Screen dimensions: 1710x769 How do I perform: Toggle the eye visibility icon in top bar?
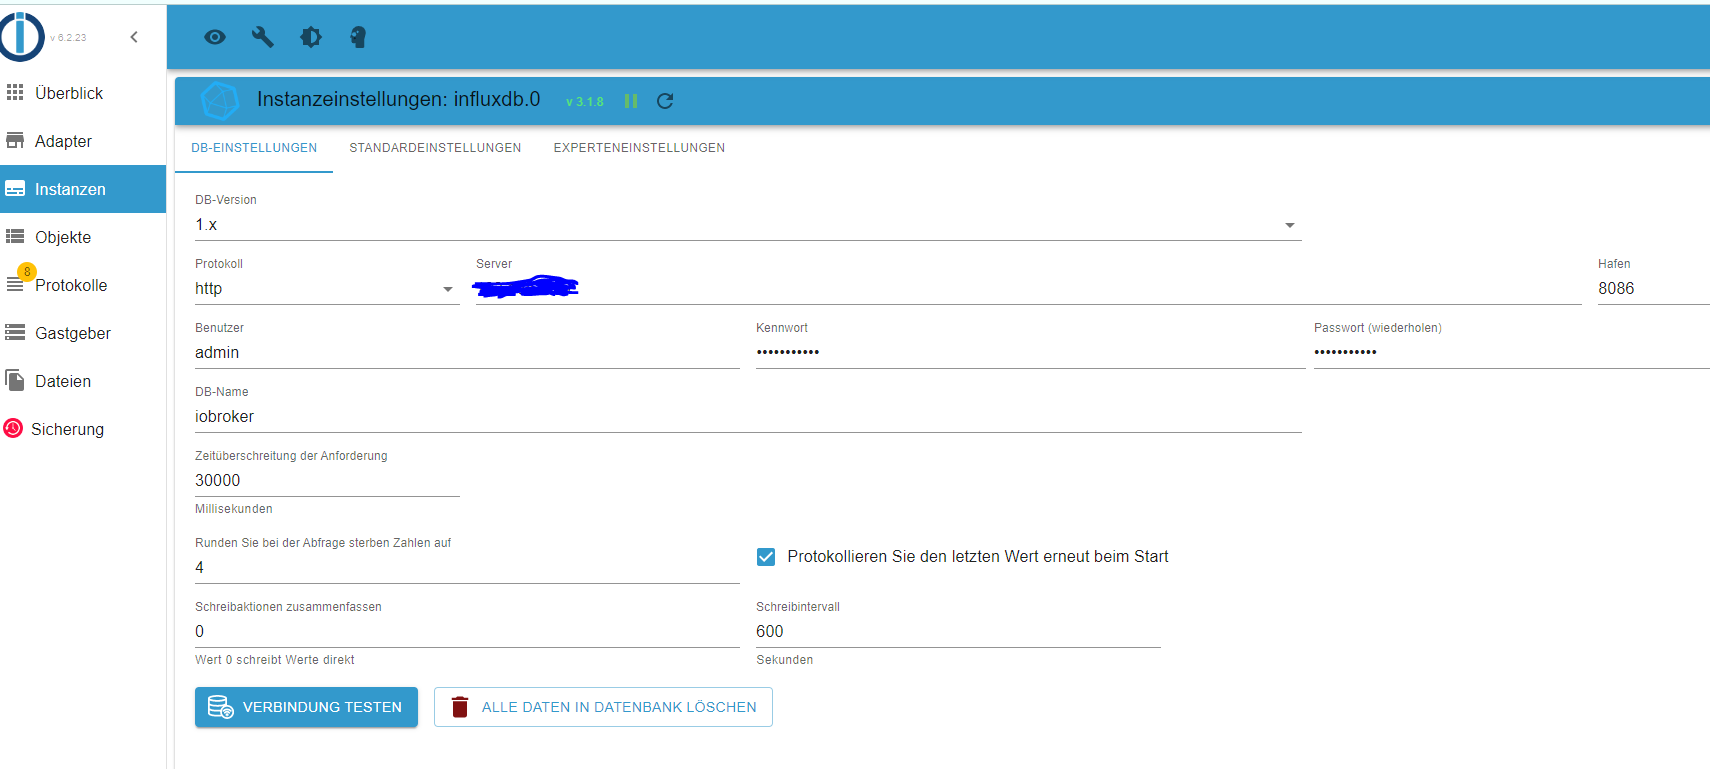(x=215, y=37)
